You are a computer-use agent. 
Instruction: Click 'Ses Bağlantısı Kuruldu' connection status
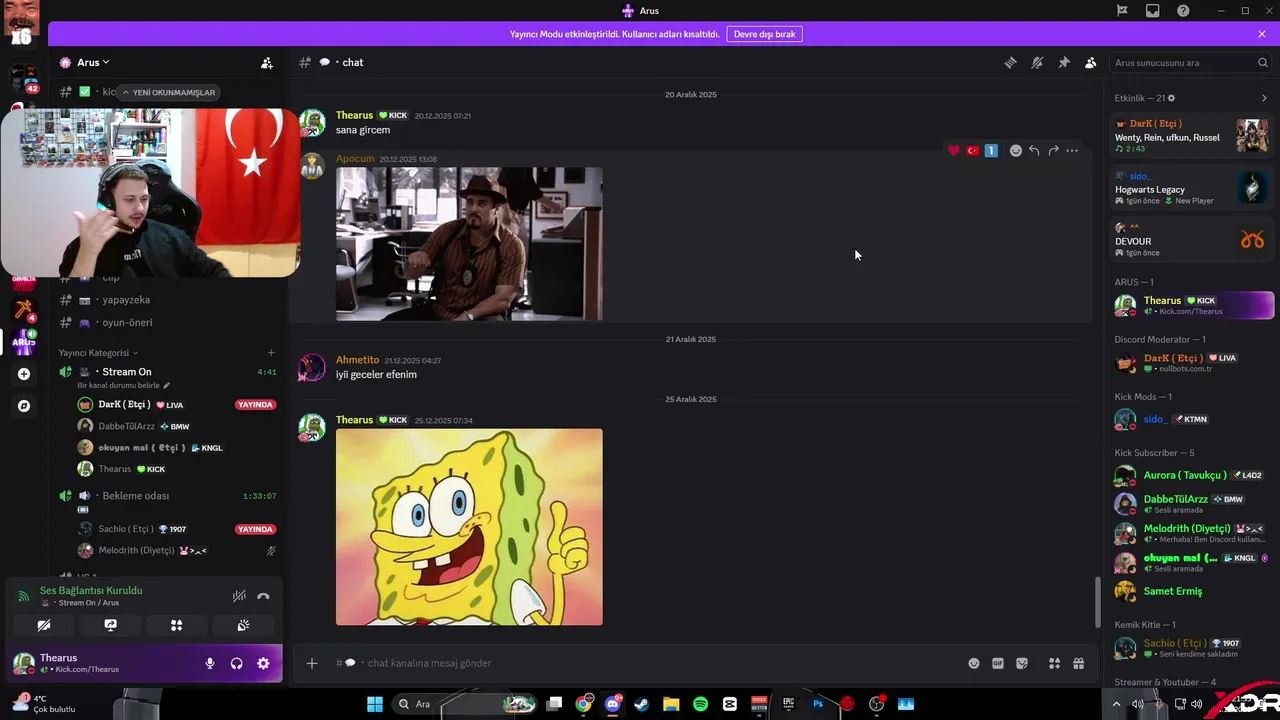(91, 591)
